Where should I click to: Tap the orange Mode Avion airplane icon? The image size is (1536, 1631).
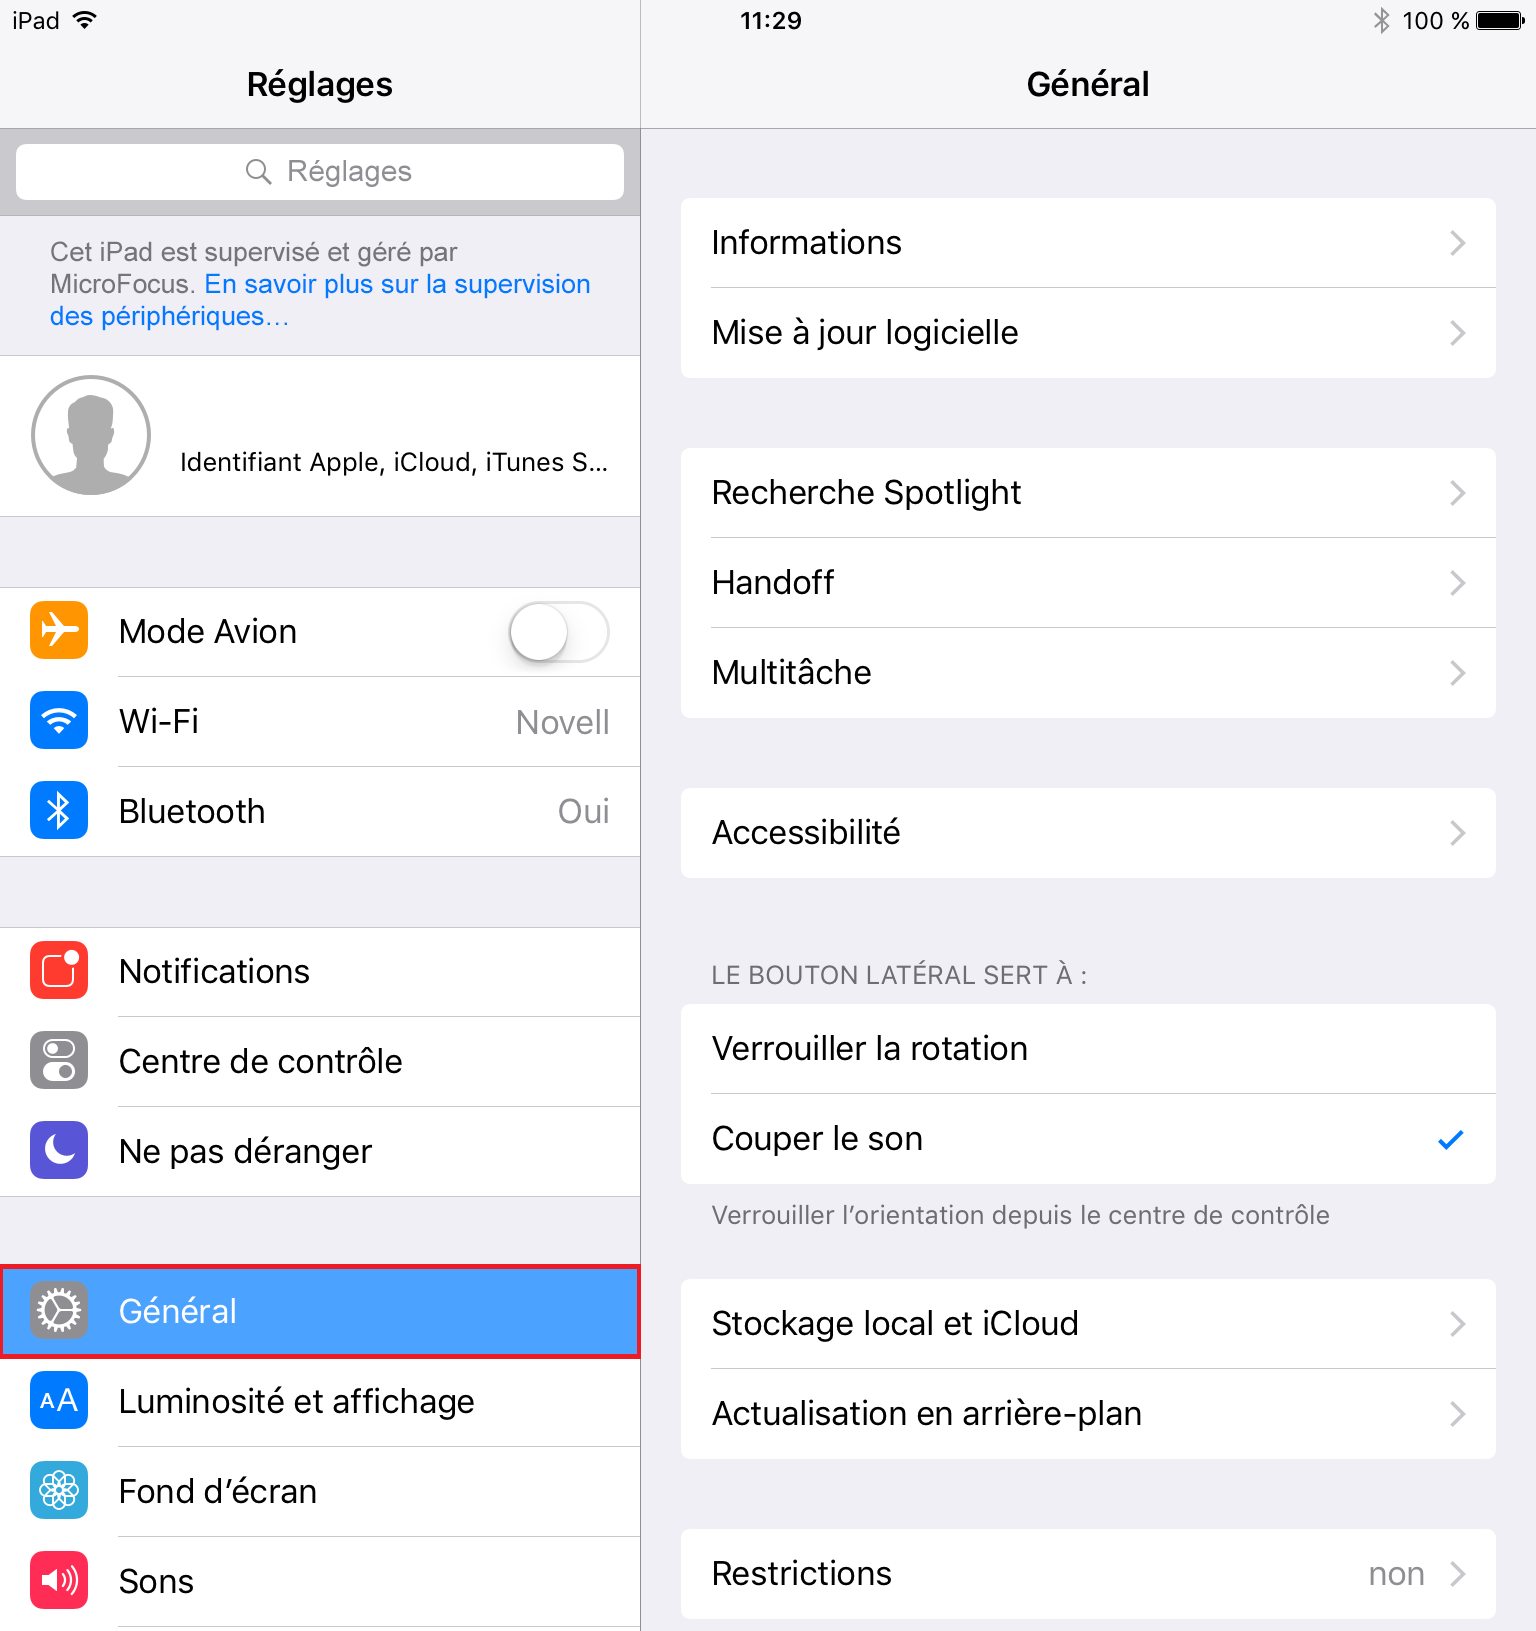point(59,630)
